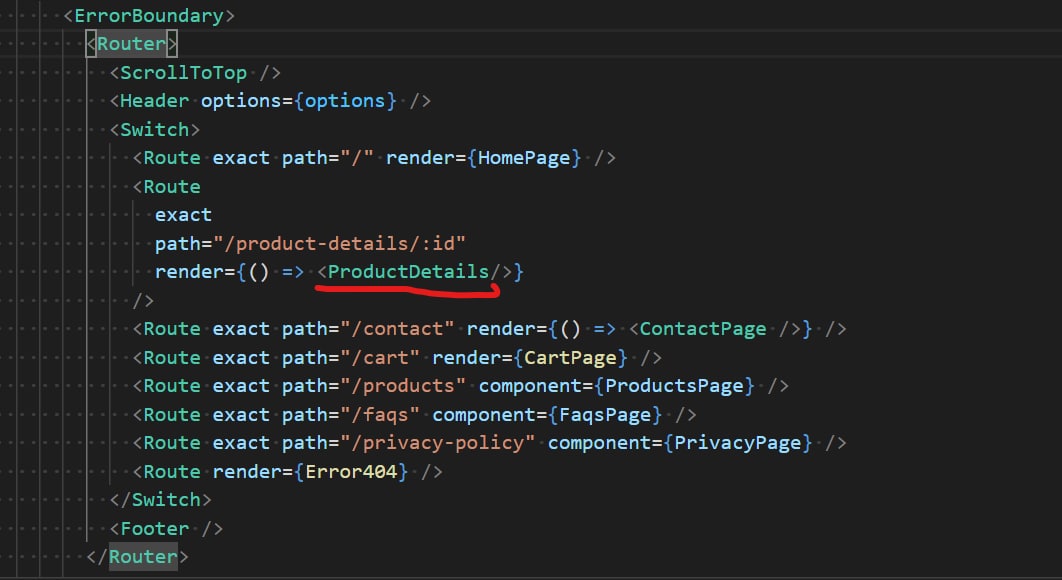
Task: Click Error404 in fallback route
Action: tap(351, 471)
